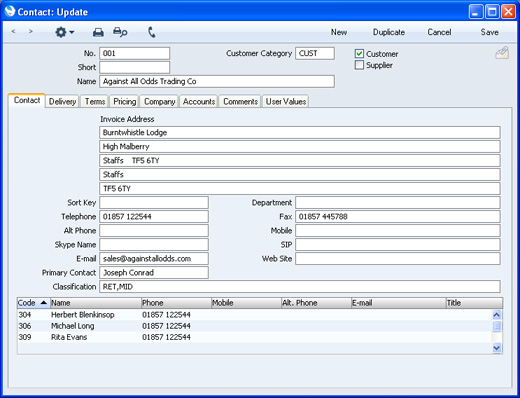
Task: Switch to the Delivery tab
Action: click(62, 101)
